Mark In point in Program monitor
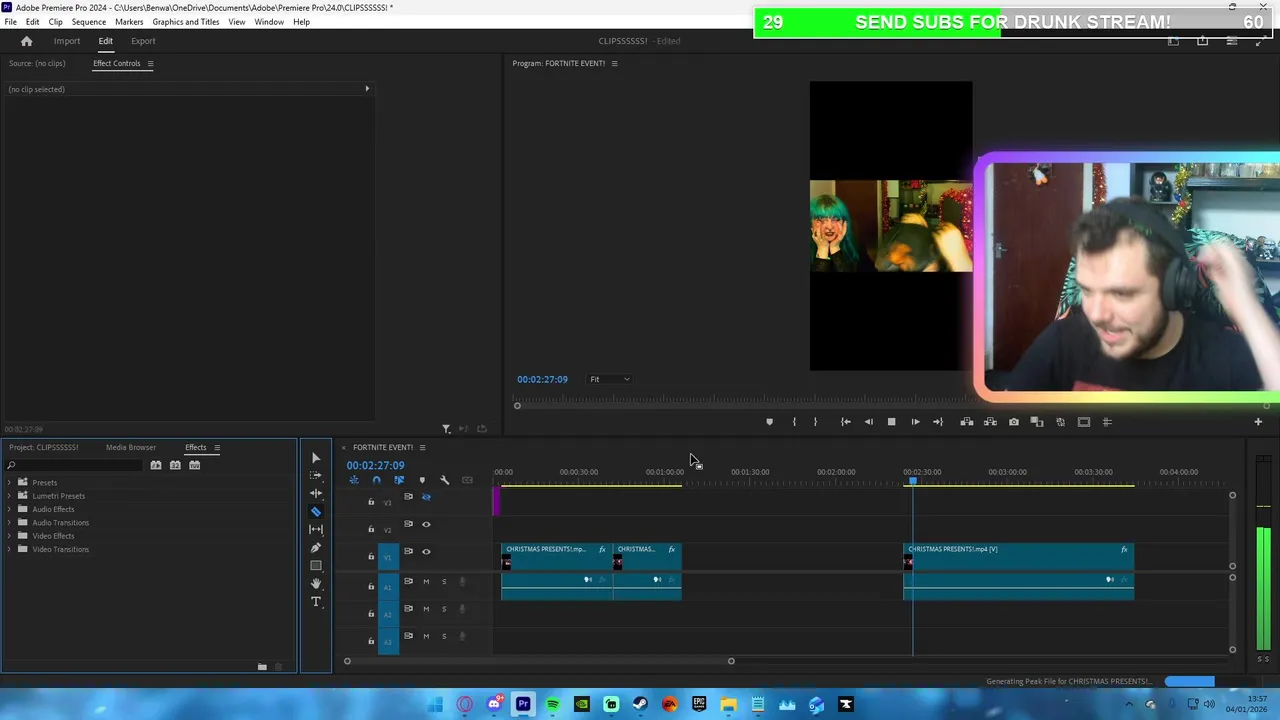The image size is (1280, 720). [x=794, y=422]
